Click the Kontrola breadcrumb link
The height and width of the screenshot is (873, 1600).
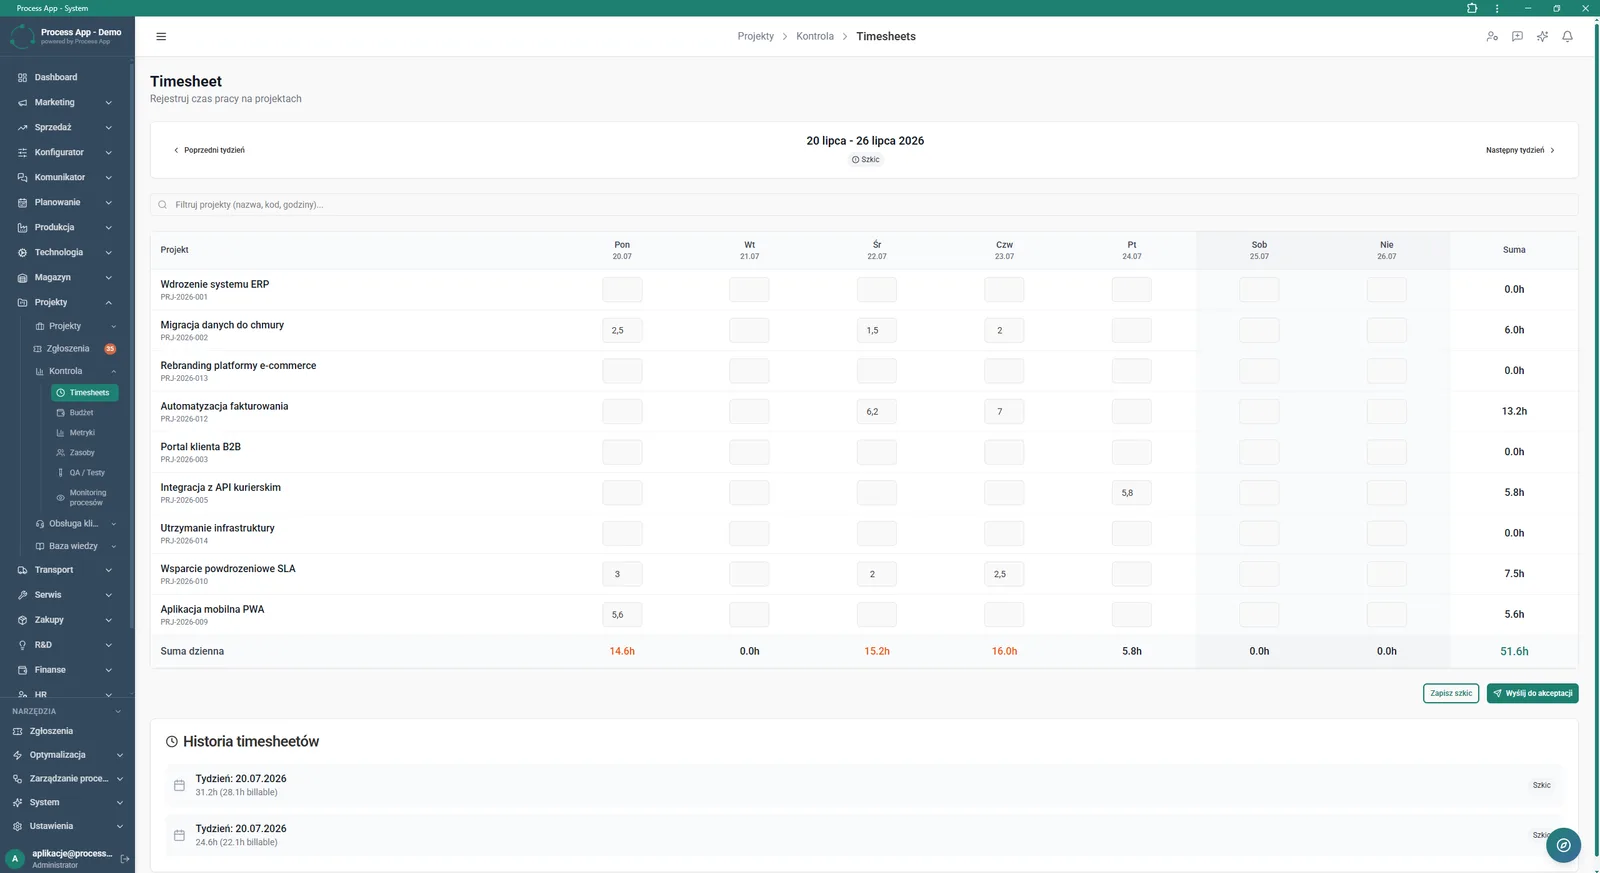tap(815, 36)
